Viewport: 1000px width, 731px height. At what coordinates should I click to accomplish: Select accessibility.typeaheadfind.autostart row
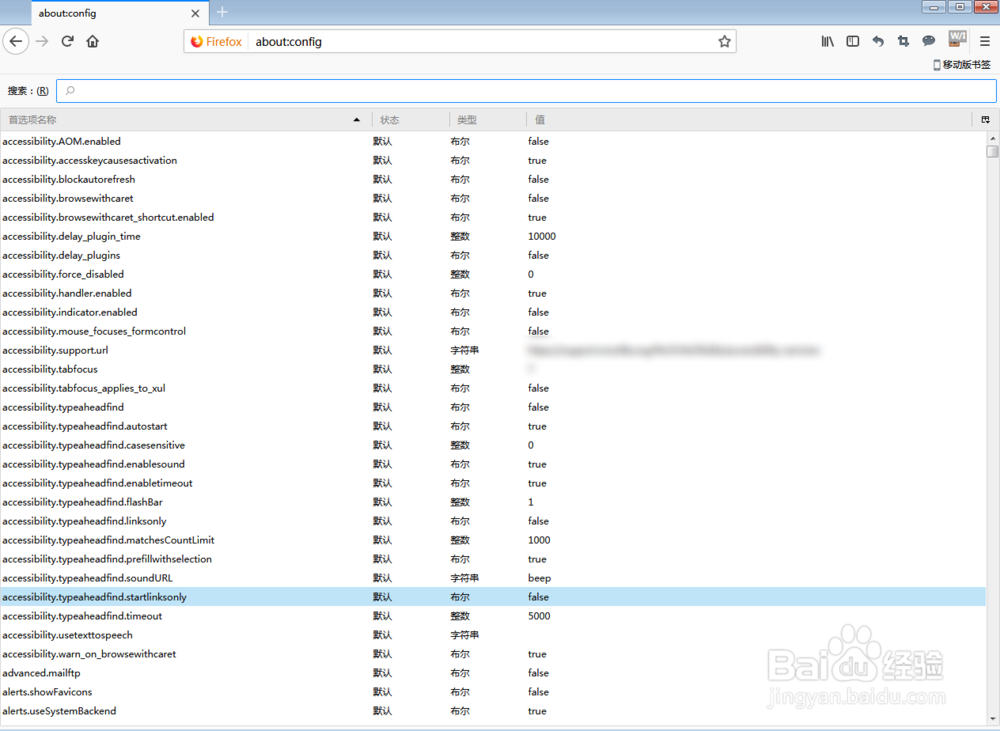pyautogui.click(x=492, y=426)
